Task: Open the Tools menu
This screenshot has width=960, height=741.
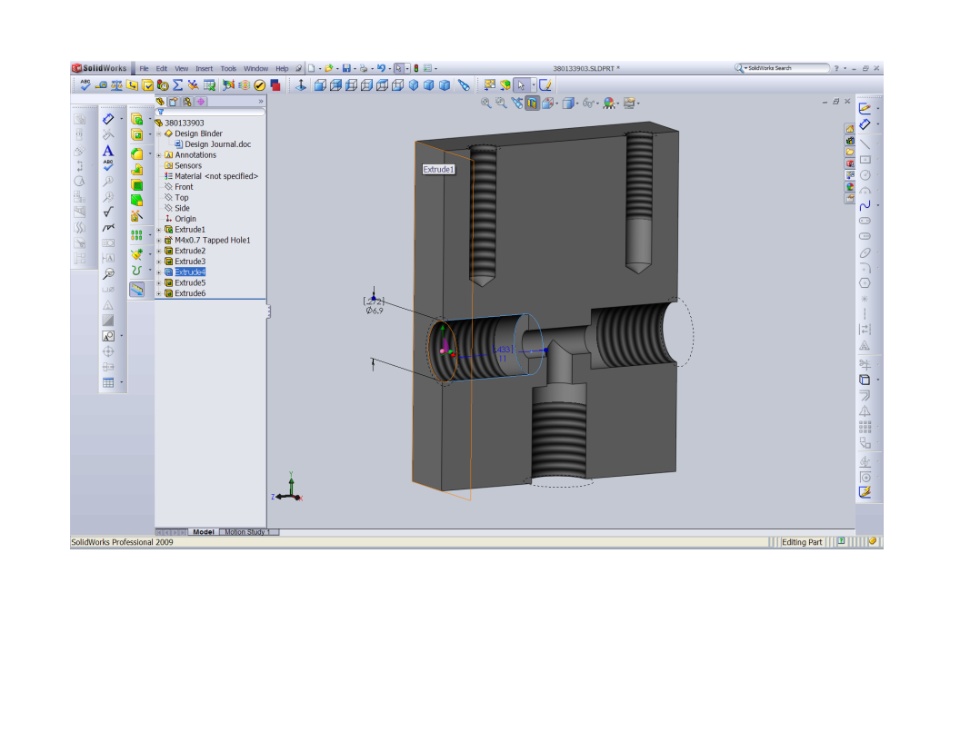Action: [x=228, y=69]
